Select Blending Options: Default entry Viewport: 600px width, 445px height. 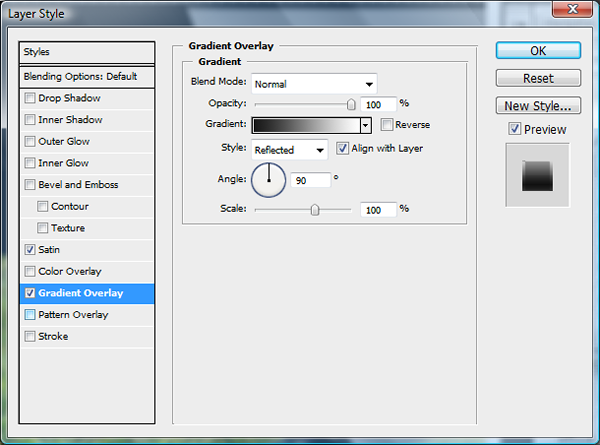click(89, 76)
